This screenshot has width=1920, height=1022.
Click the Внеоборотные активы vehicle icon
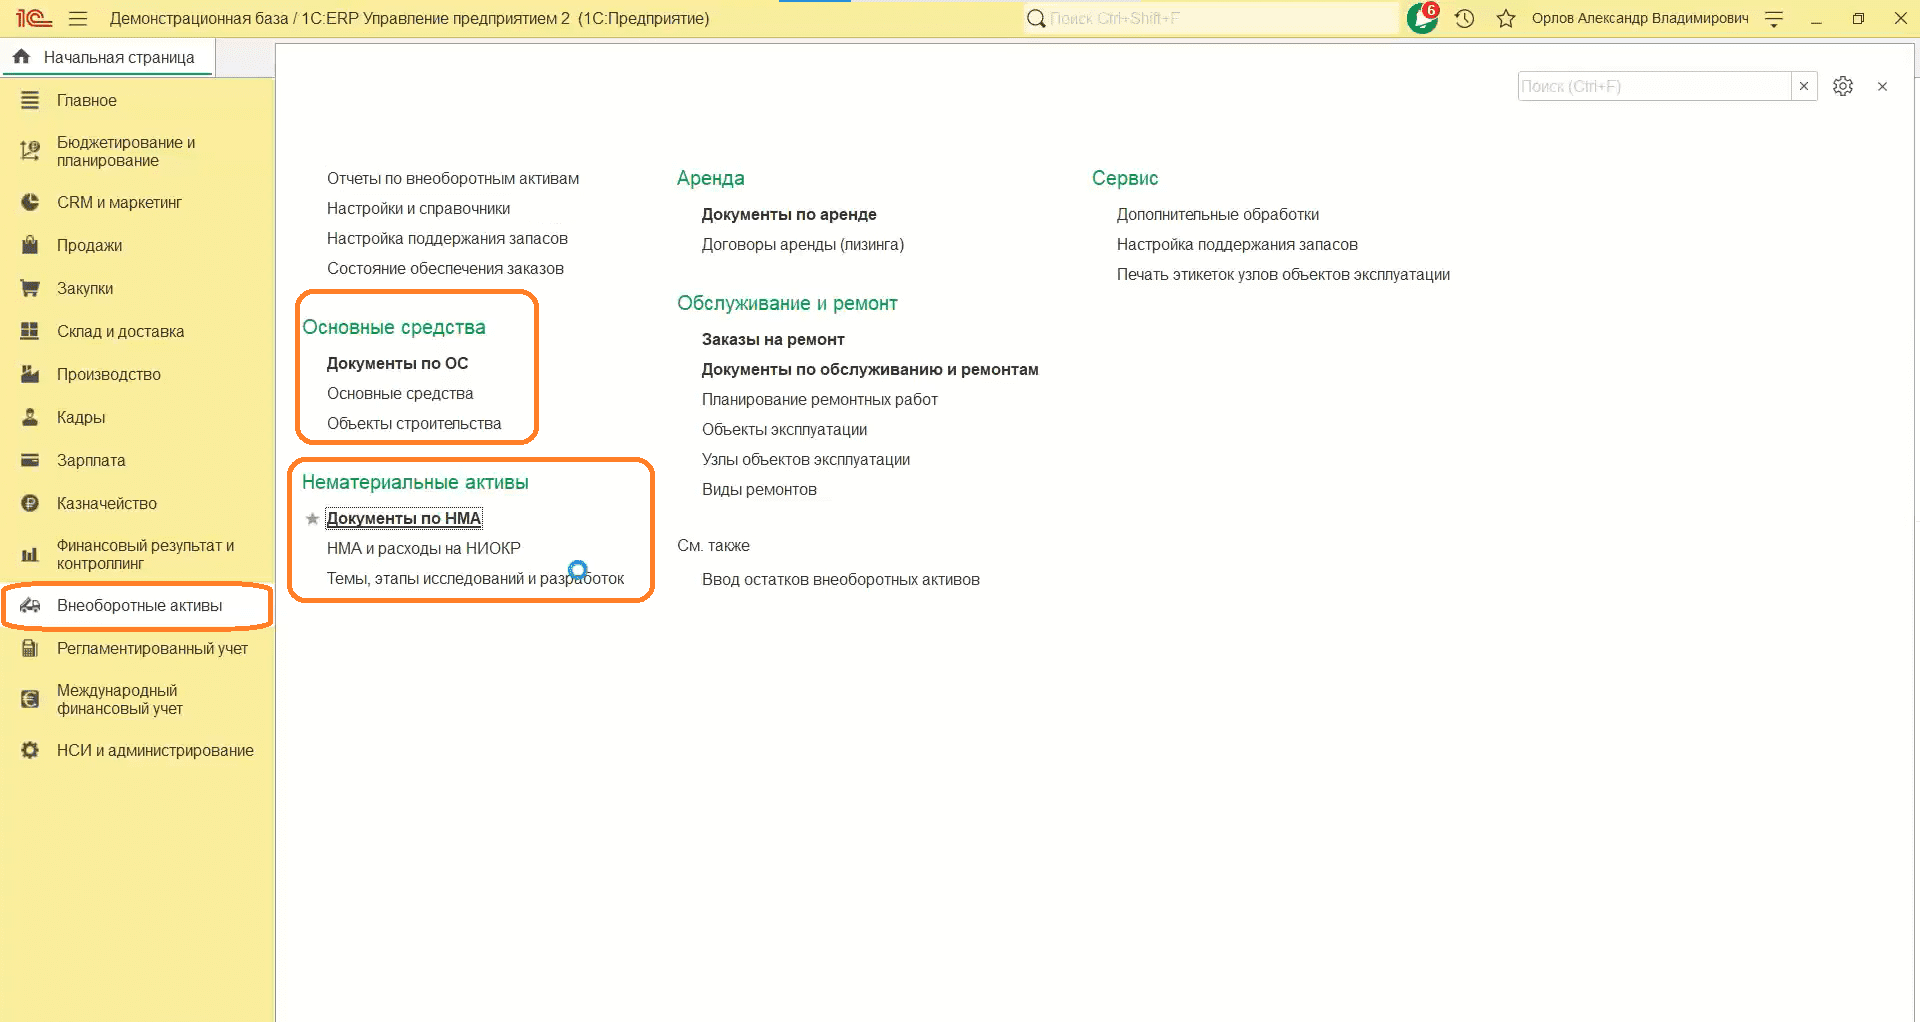(x=30, y=605)
